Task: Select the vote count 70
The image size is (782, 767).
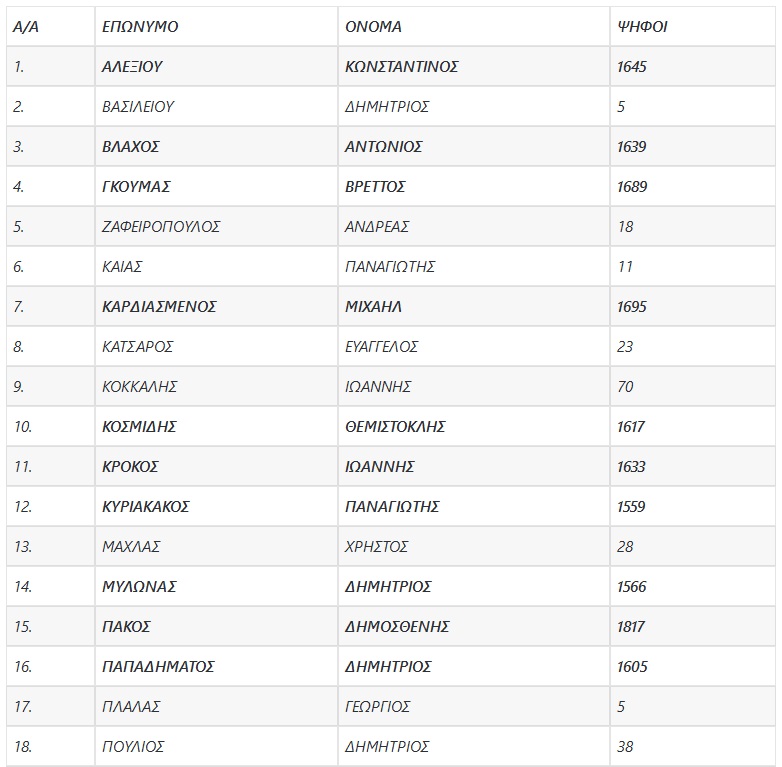Action: point(626,387)
